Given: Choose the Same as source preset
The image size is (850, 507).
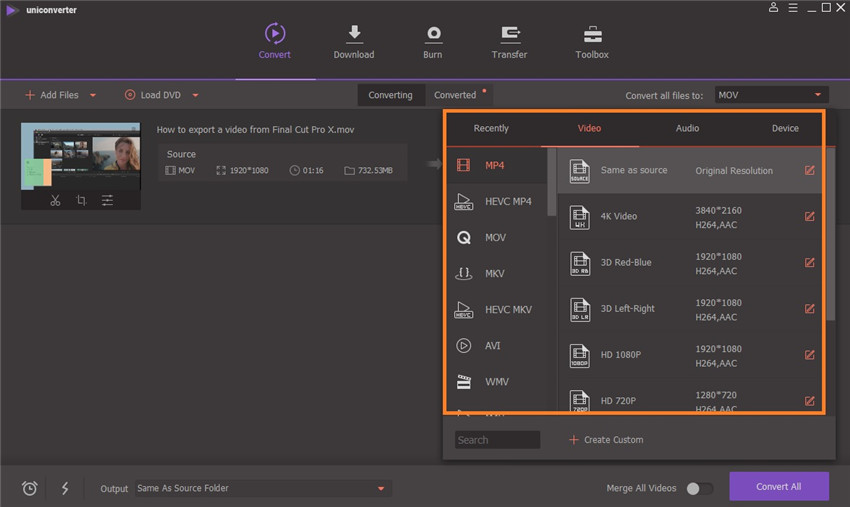Looking at the screenshot, I should click(x=690, y=170).
